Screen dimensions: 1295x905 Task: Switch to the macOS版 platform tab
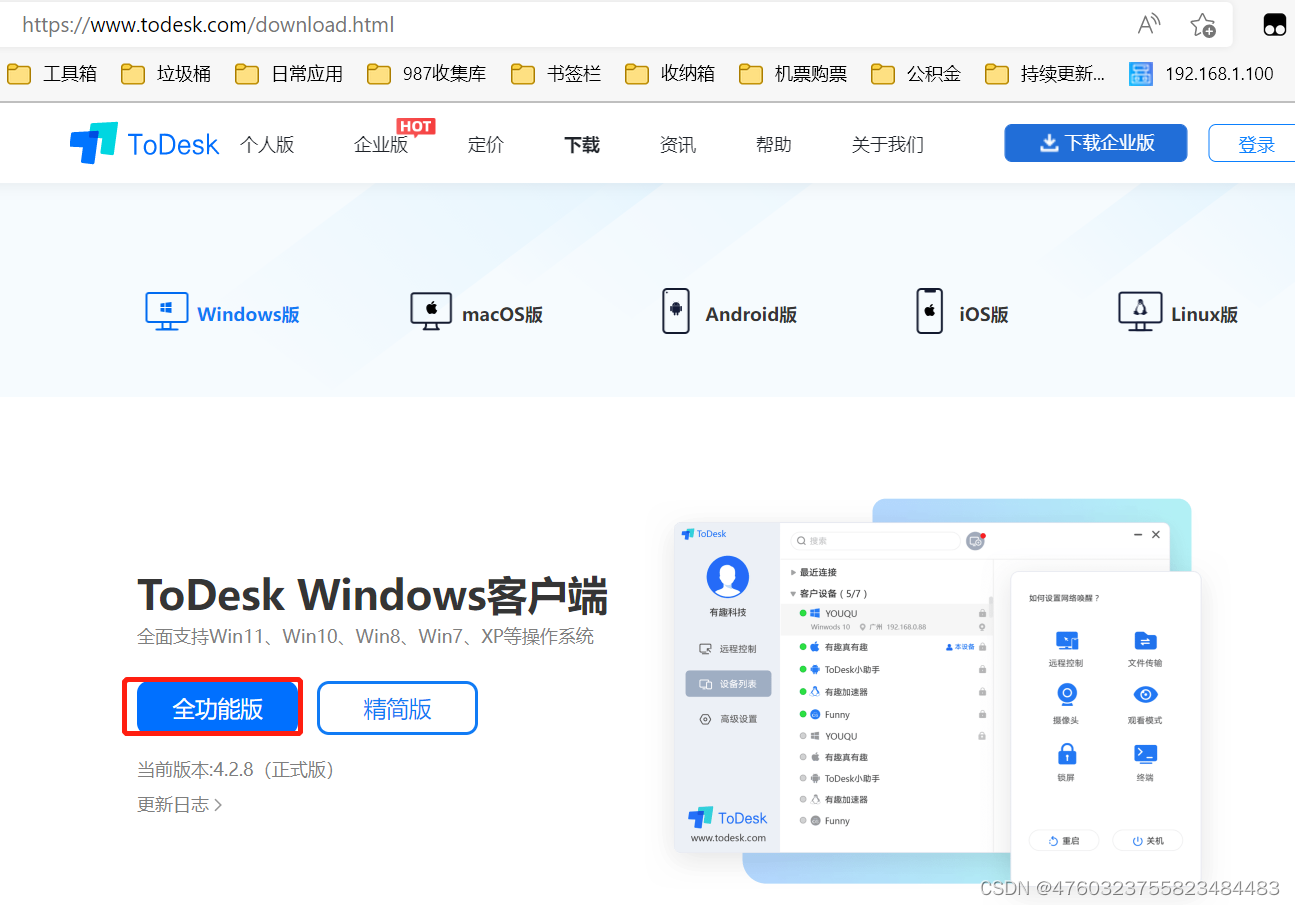[x=476, y=313]
